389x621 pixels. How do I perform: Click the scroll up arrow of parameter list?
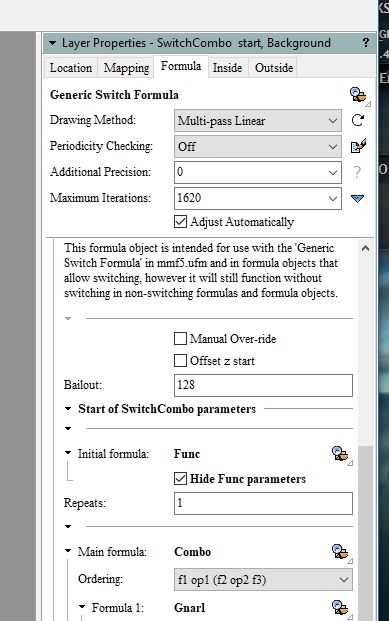365,248
